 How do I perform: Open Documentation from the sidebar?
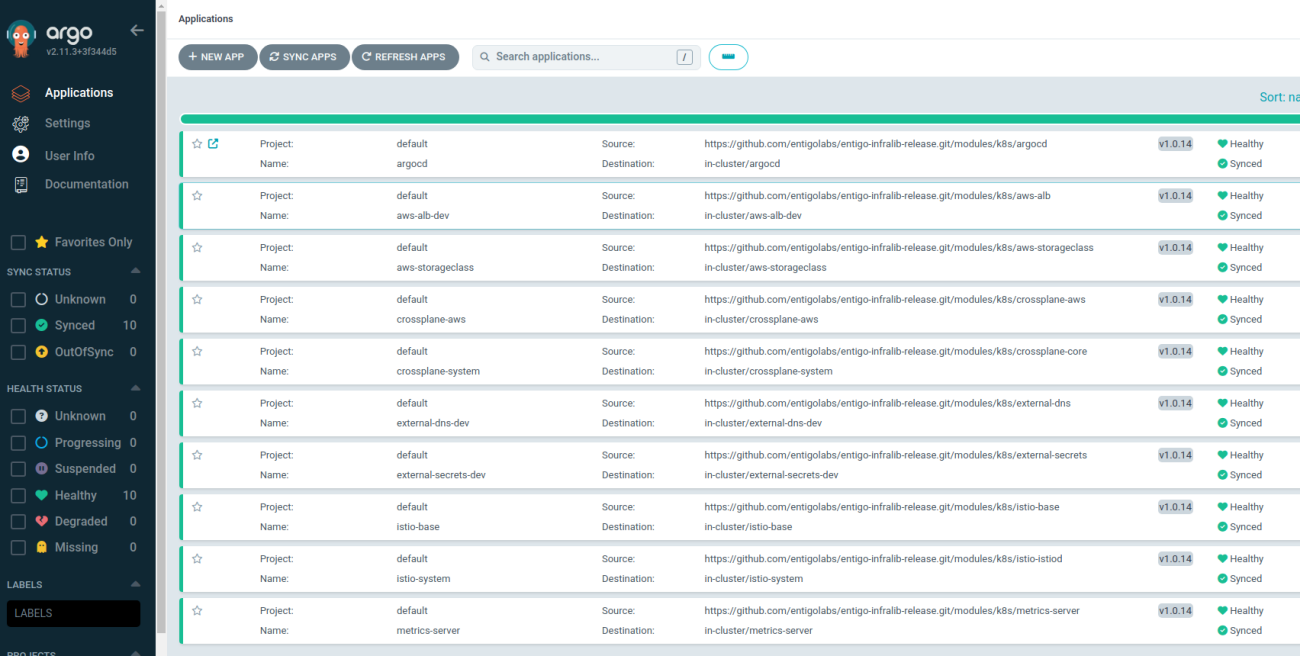click(87, 184)
